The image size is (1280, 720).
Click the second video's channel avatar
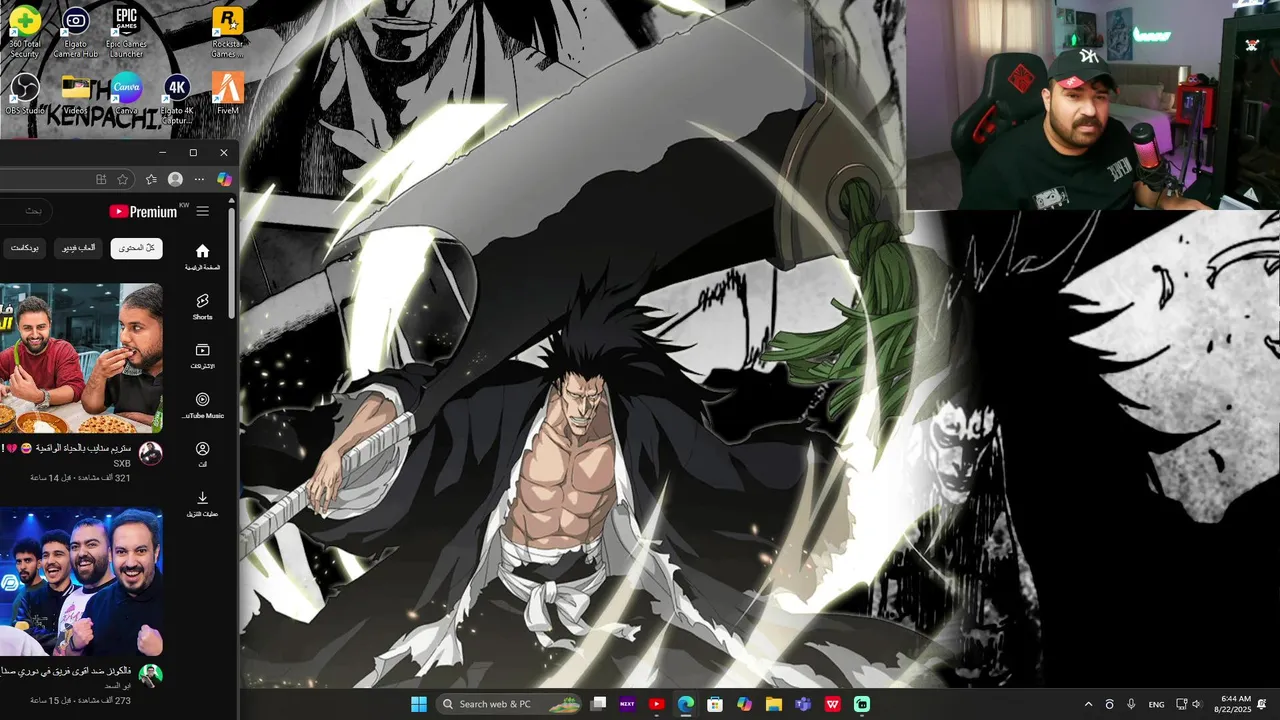tap(150, 676)
